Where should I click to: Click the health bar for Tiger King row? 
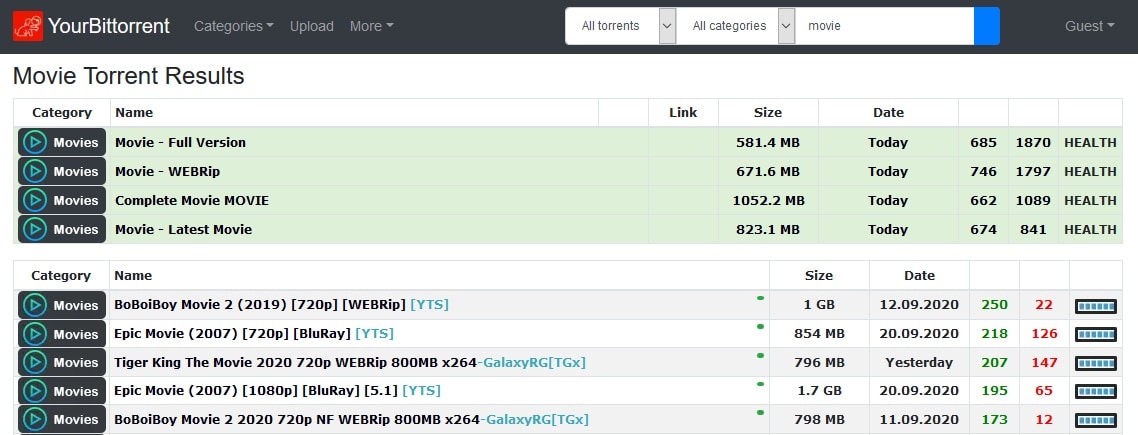click(1096, 363)
